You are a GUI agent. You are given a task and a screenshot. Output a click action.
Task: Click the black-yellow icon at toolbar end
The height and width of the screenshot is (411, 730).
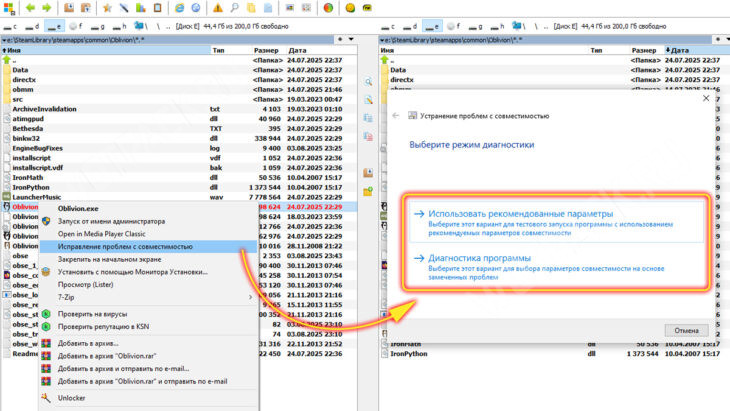coord(367,8)
